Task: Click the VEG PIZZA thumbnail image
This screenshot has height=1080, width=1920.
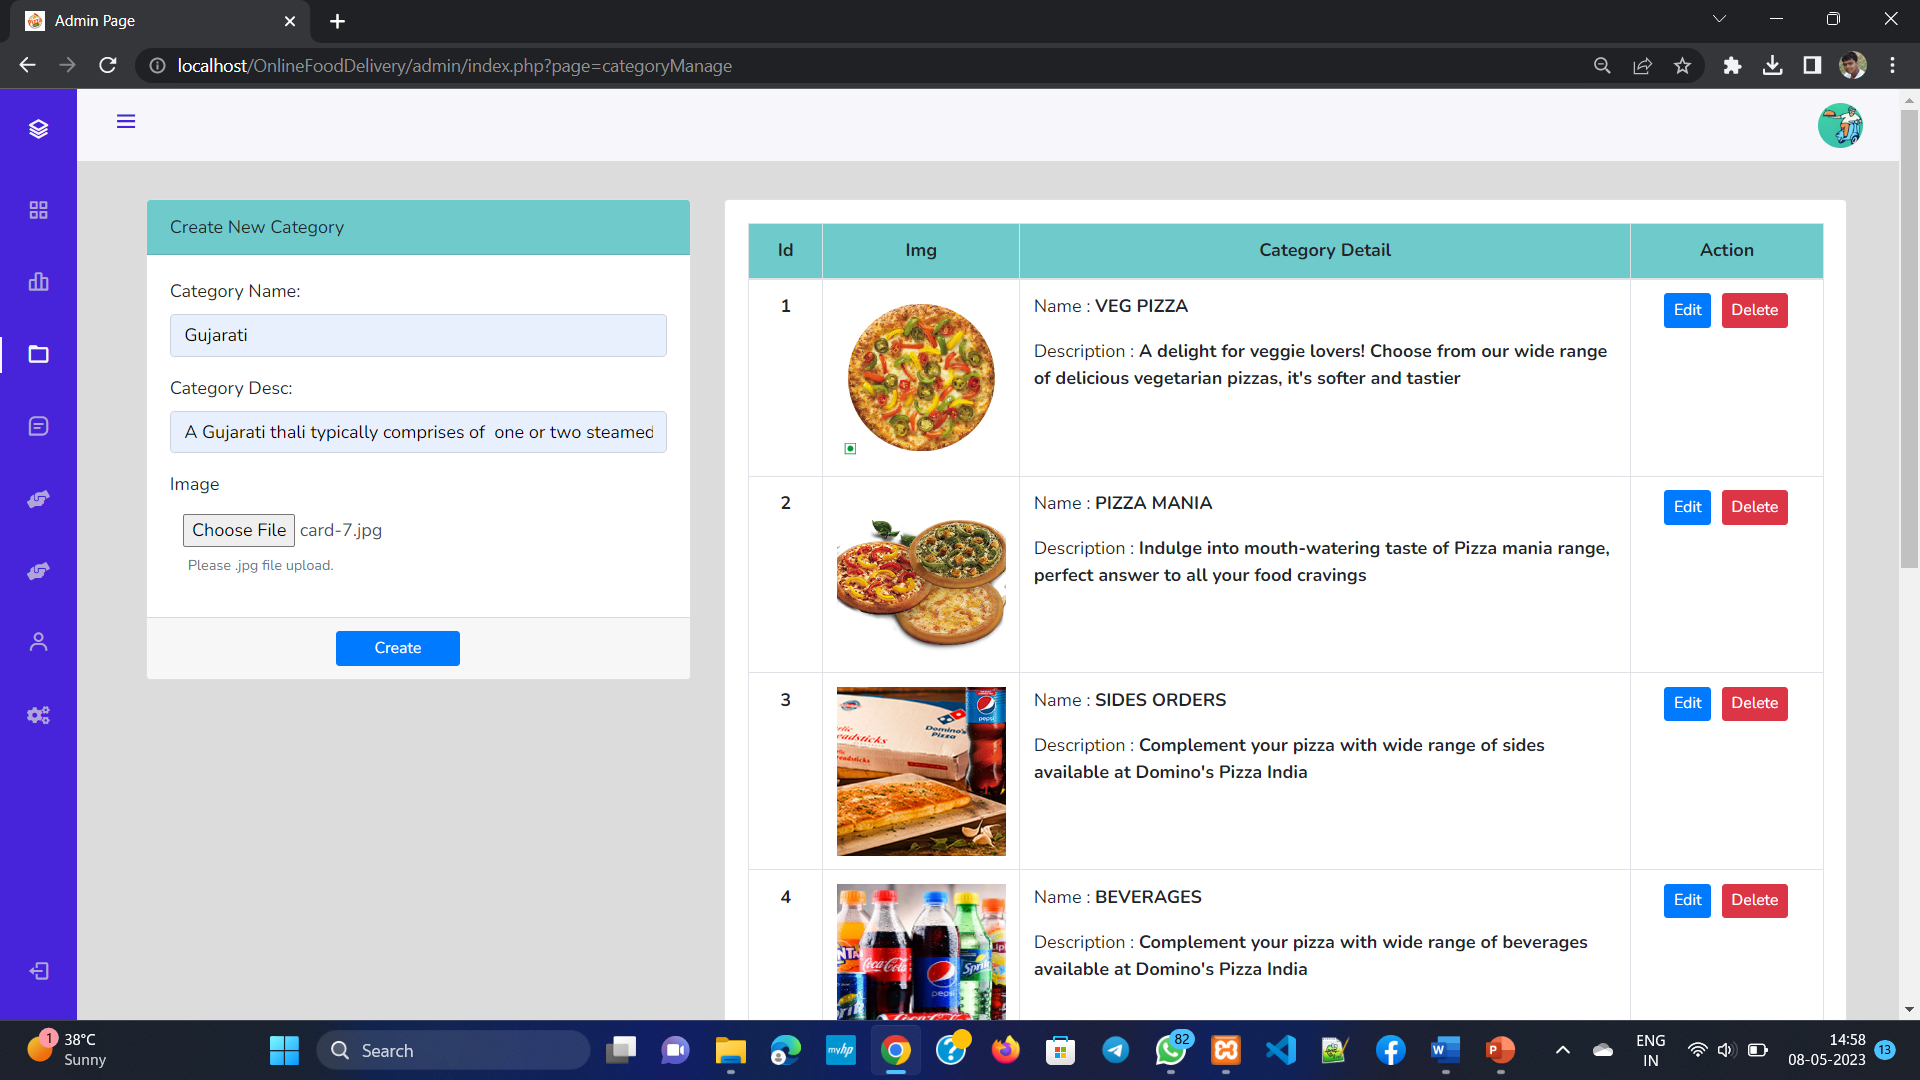Action: pyautogui.click(x=921, y=377)
